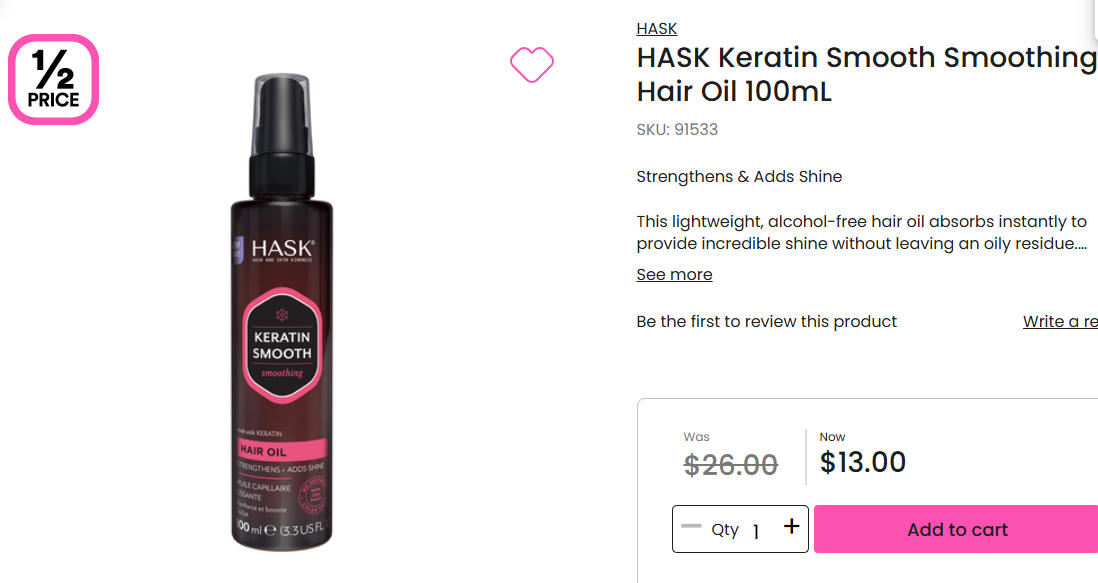The height and width of the screenshot is (583, 1098).
Task: View the HASK hair oil product image
Action: [282, 311]
